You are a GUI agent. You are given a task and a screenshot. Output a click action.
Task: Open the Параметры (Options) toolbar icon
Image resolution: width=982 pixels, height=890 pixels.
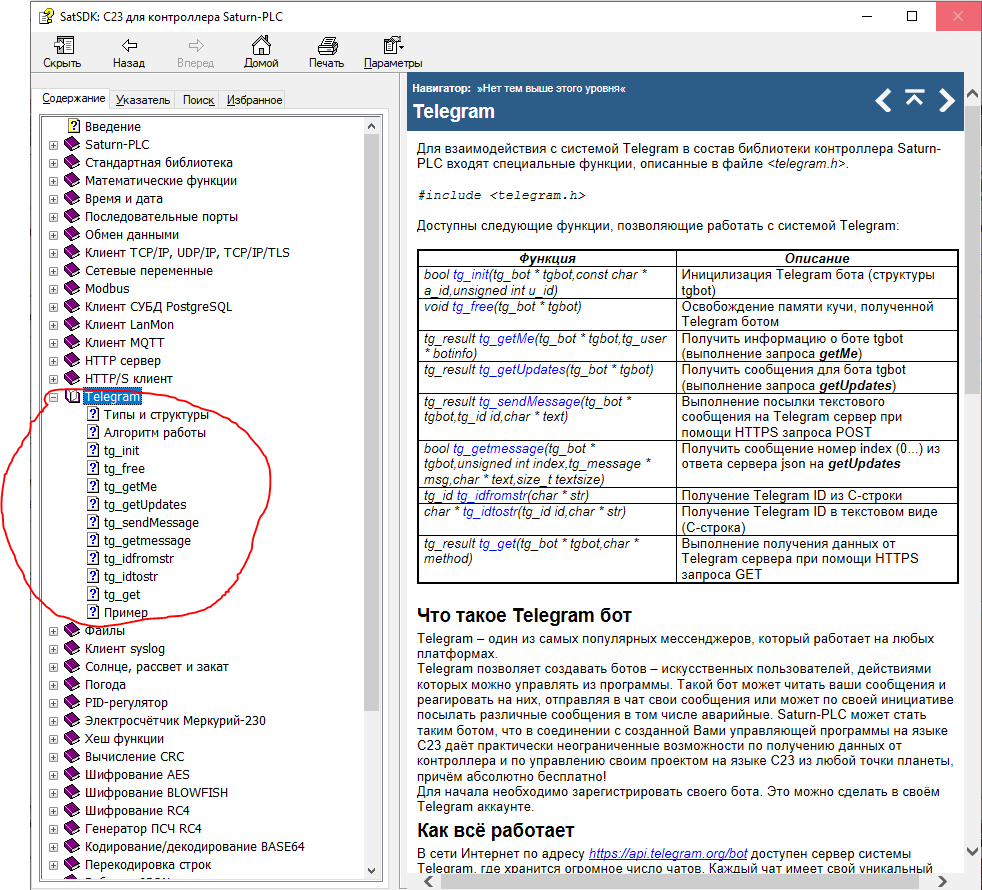pyautogui.click(x=393, y=45)
